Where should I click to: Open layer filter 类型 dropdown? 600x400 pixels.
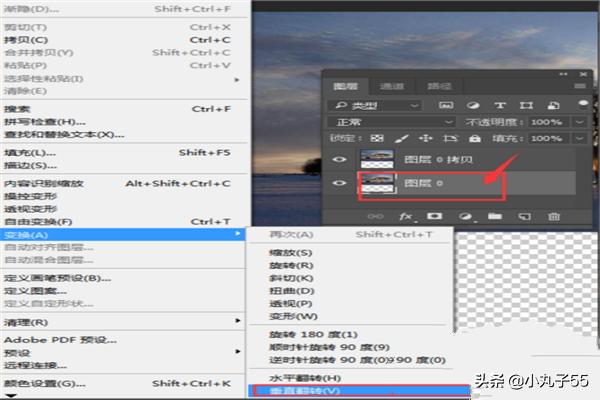tap(375, 105)
